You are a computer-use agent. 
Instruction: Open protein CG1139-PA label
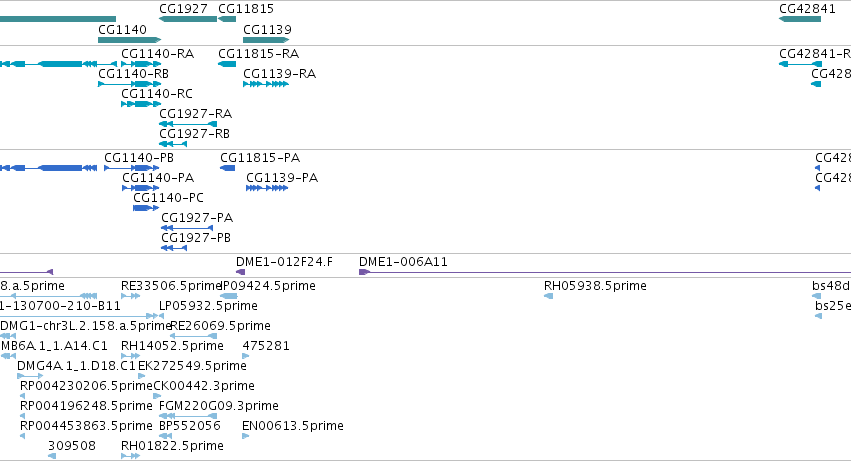click(x=282, y=178)
